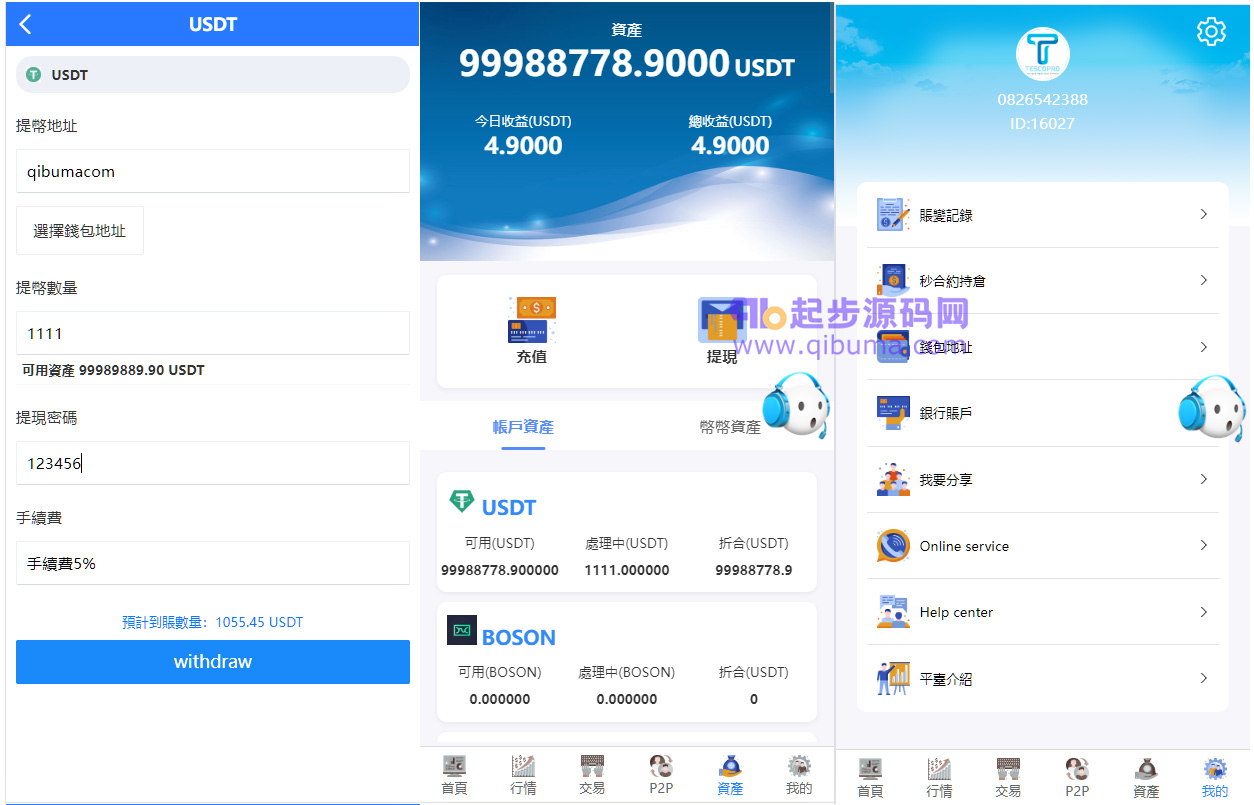Image resolution: width=1254 pixels, height=805 pixels.
Task: Click the phone number 0826542388
Action: [1042, 100]
